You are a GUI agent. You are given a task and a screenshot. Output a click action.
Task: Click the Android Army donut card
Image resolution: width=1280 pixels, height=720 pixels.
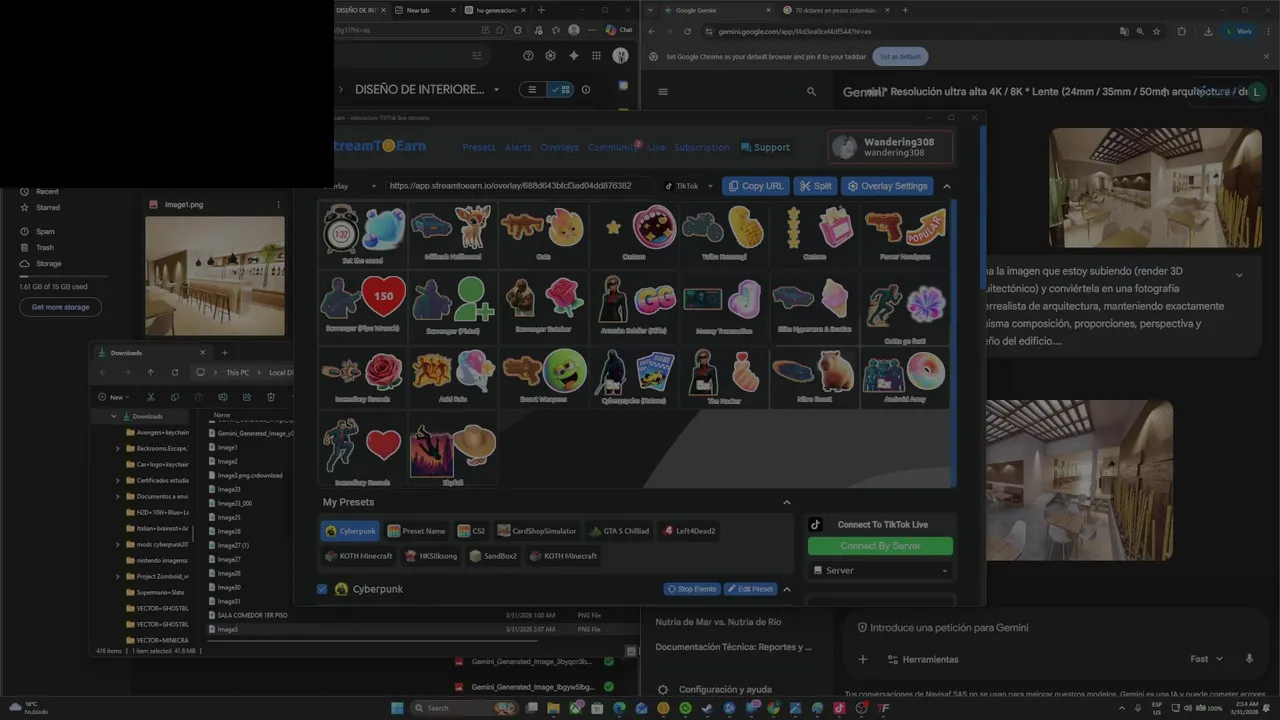pos(904,377)
